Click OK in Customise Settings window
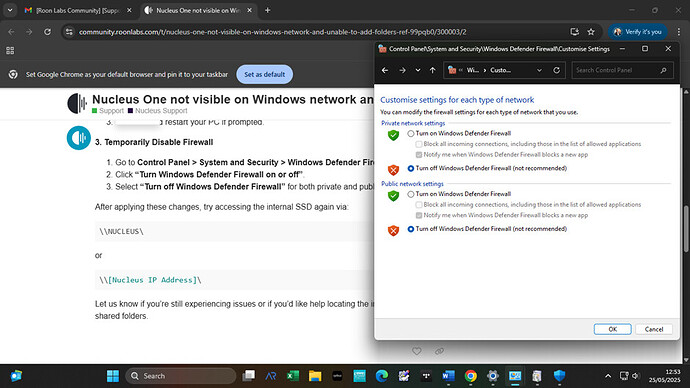The image size is (690, 388). pos(613,329)
